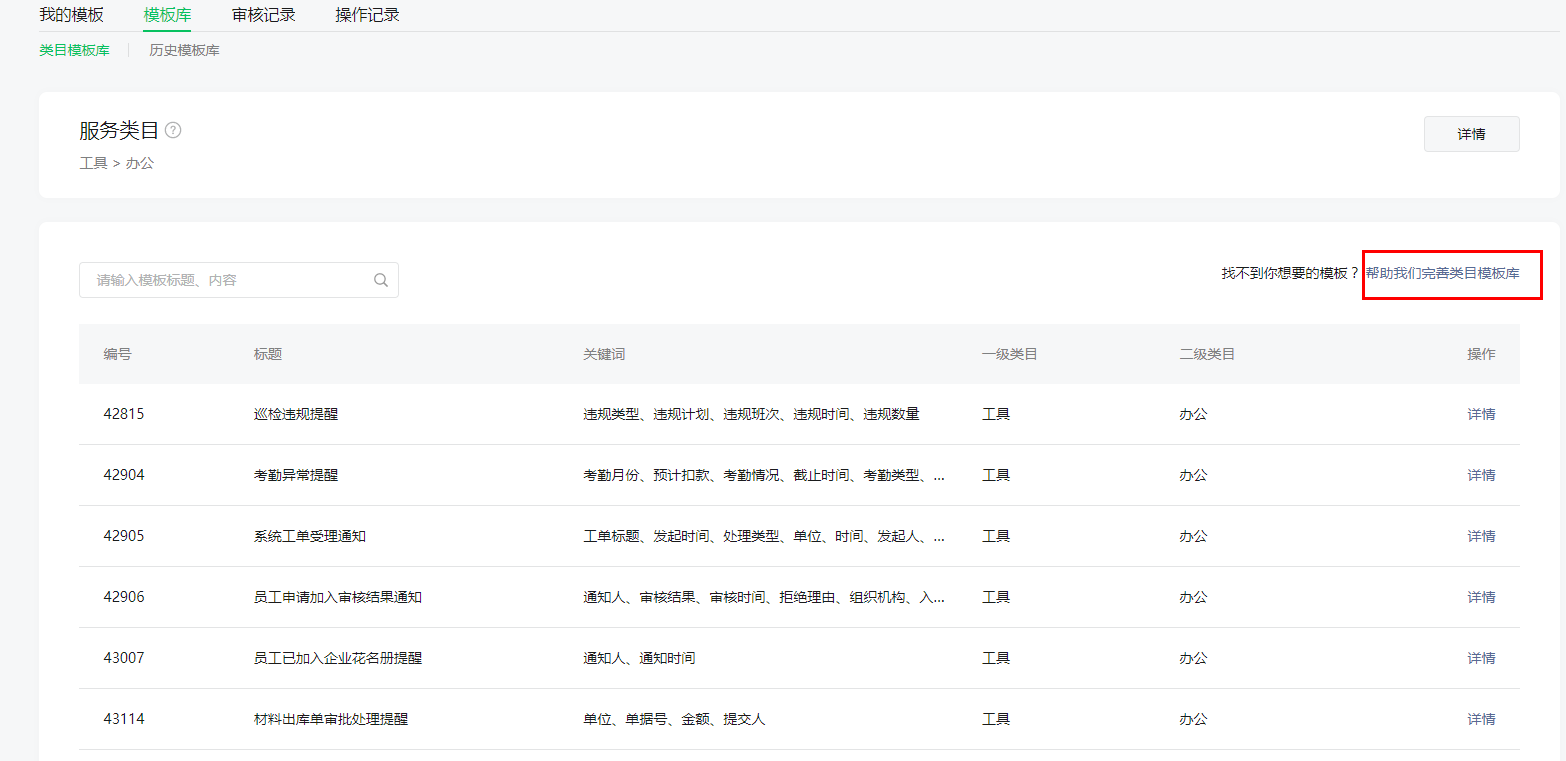Click the help icon beside 服务类目
Screen dimensions: 1566x761
pos(173,130)
